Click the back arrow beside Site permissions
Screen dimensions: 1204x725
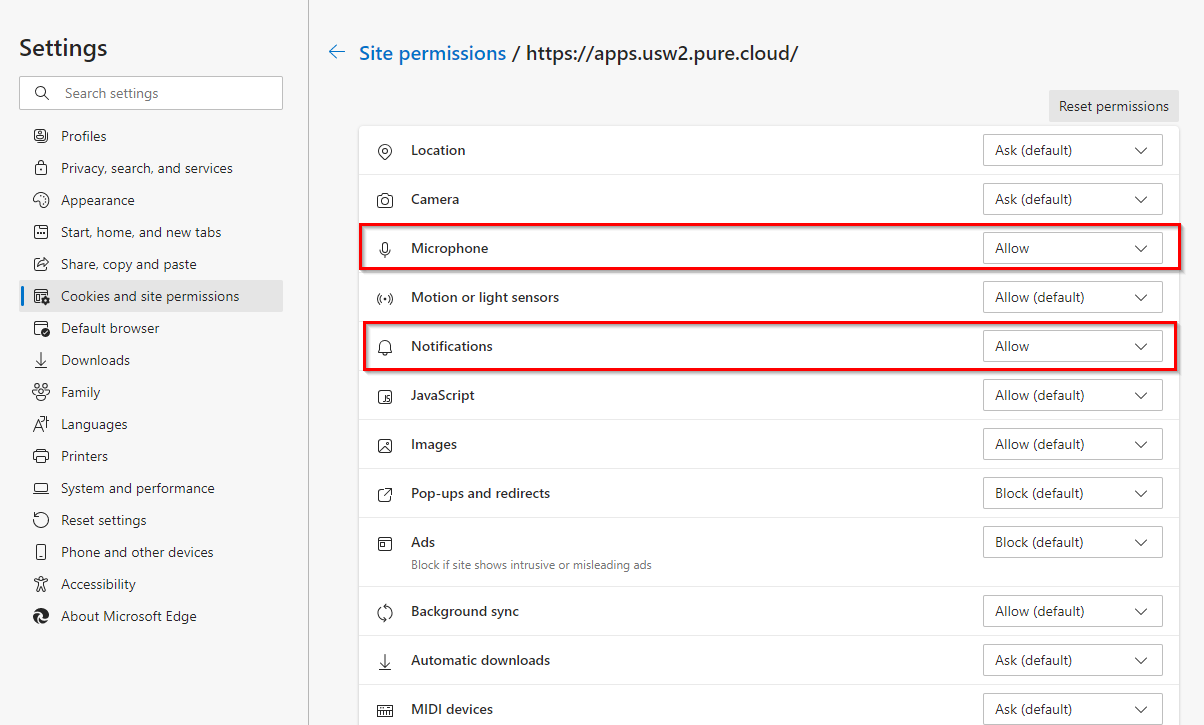(x=337, y=53)
